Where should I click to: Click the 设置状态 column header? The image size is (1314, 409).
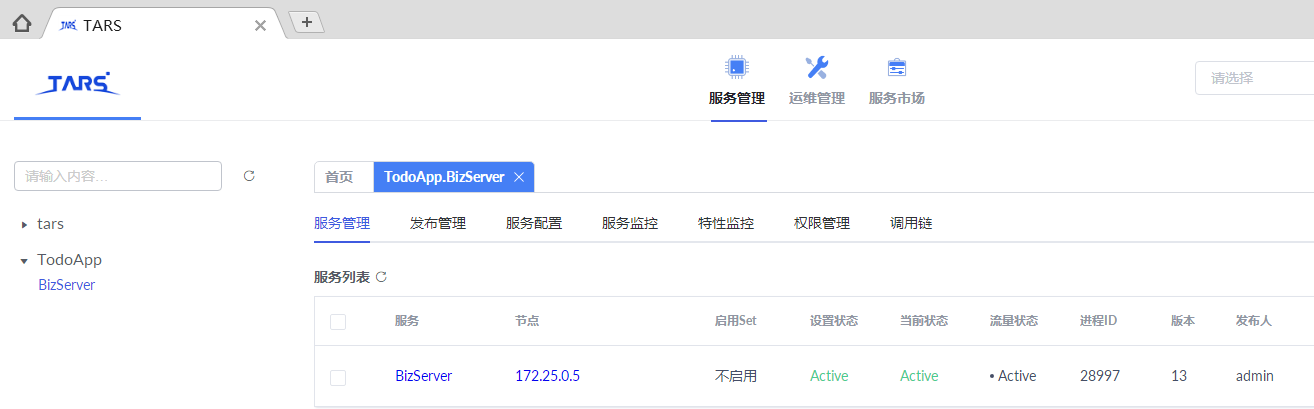point(834,321)
